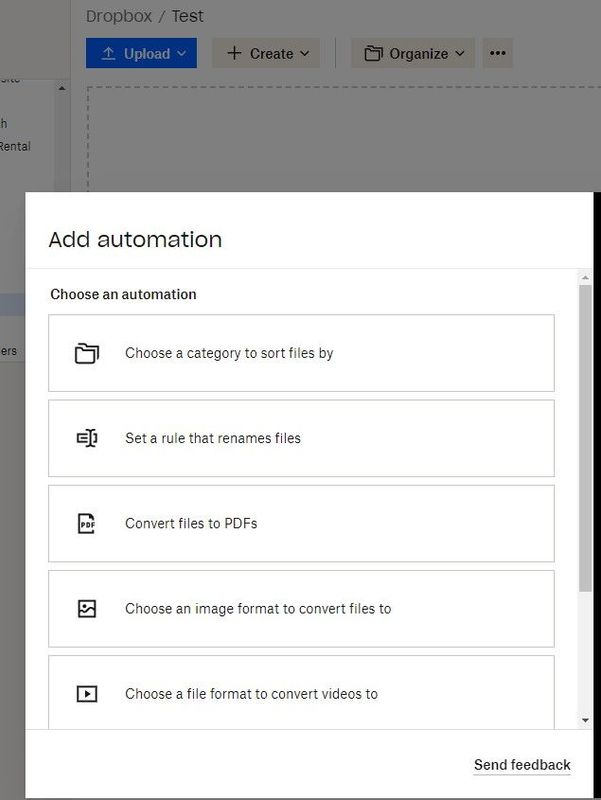Click the video conversion play icon
The width and height of the screenshot is (601, 800).
coord(87,693)
